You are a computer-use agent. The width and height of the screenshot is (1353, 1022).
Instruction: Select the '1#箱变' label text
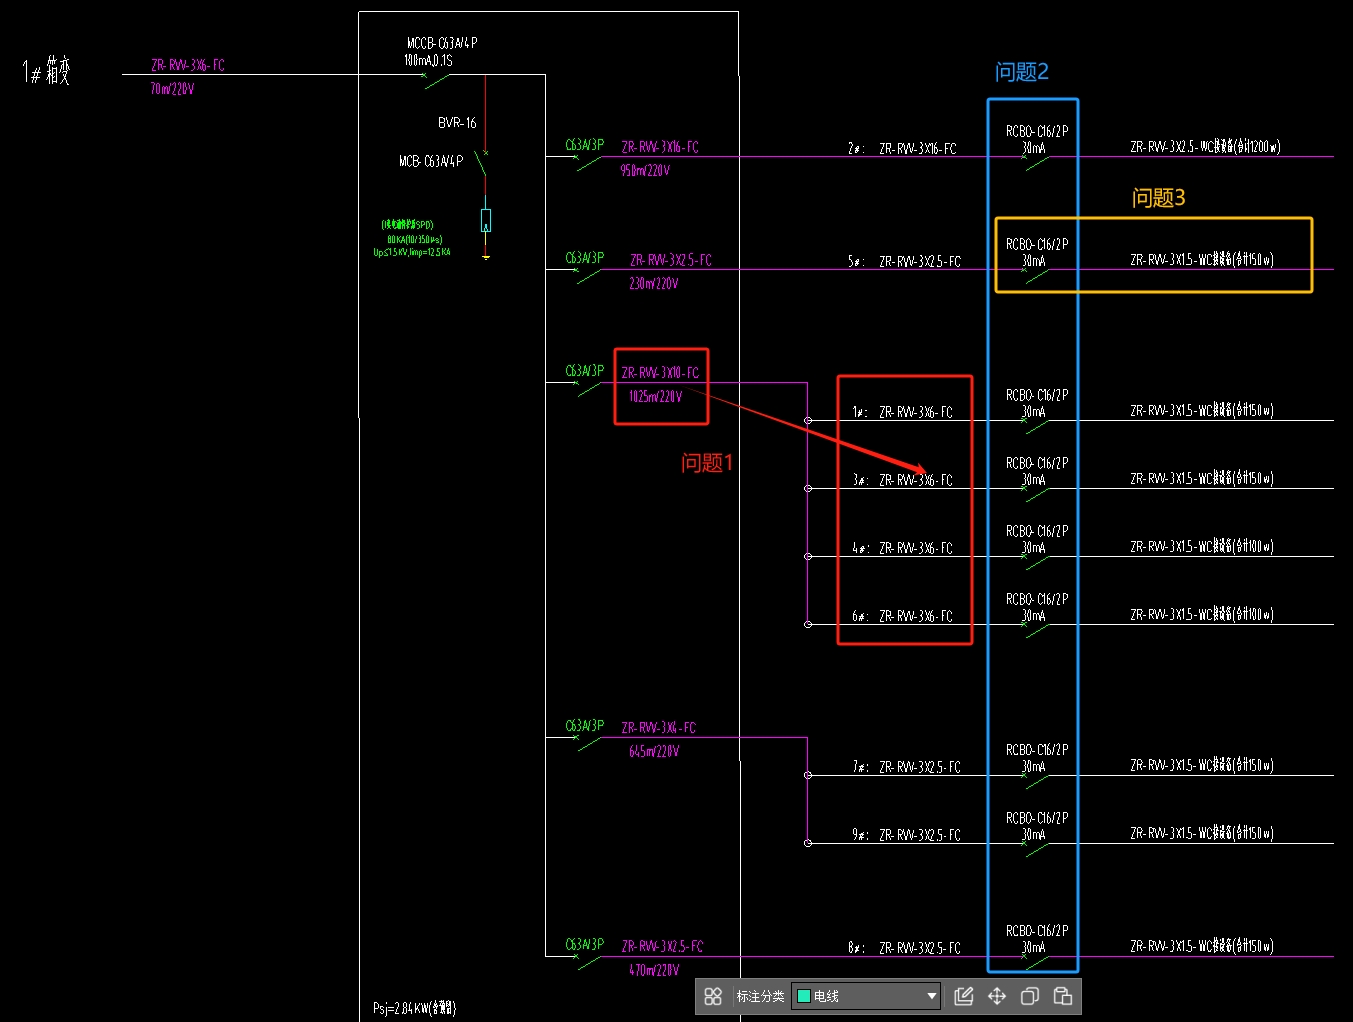coord(47,71)
